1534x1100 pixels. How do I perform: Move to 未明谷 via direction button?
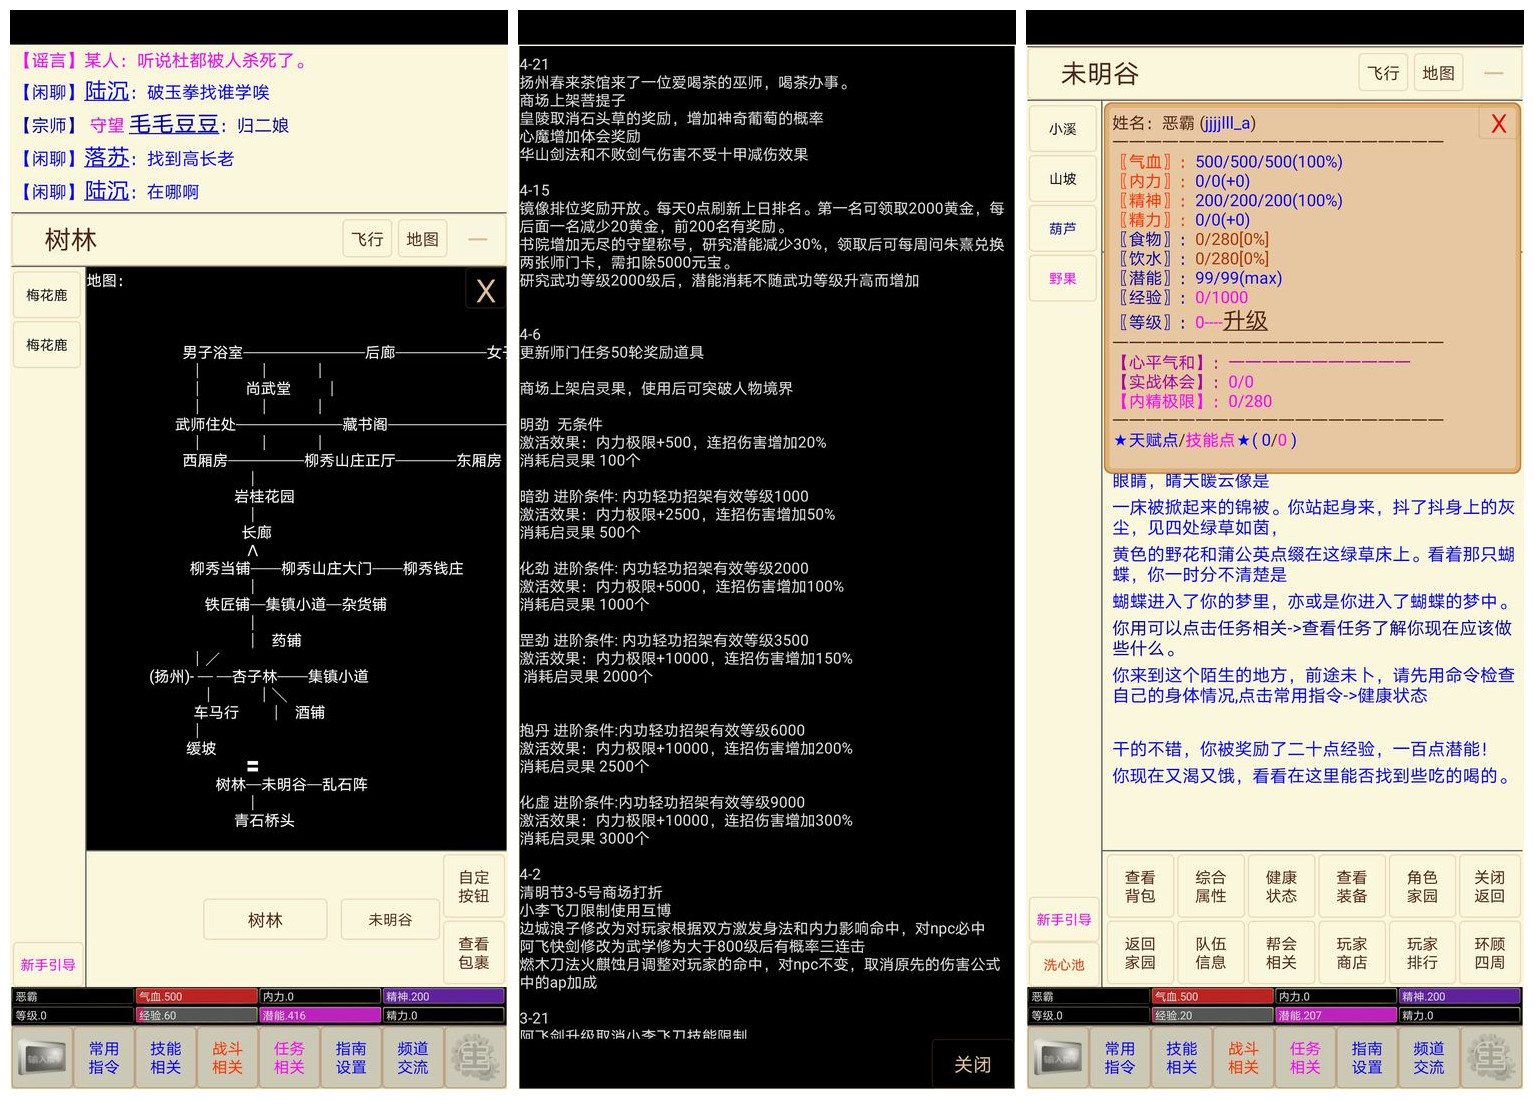[x=390, y=920]
